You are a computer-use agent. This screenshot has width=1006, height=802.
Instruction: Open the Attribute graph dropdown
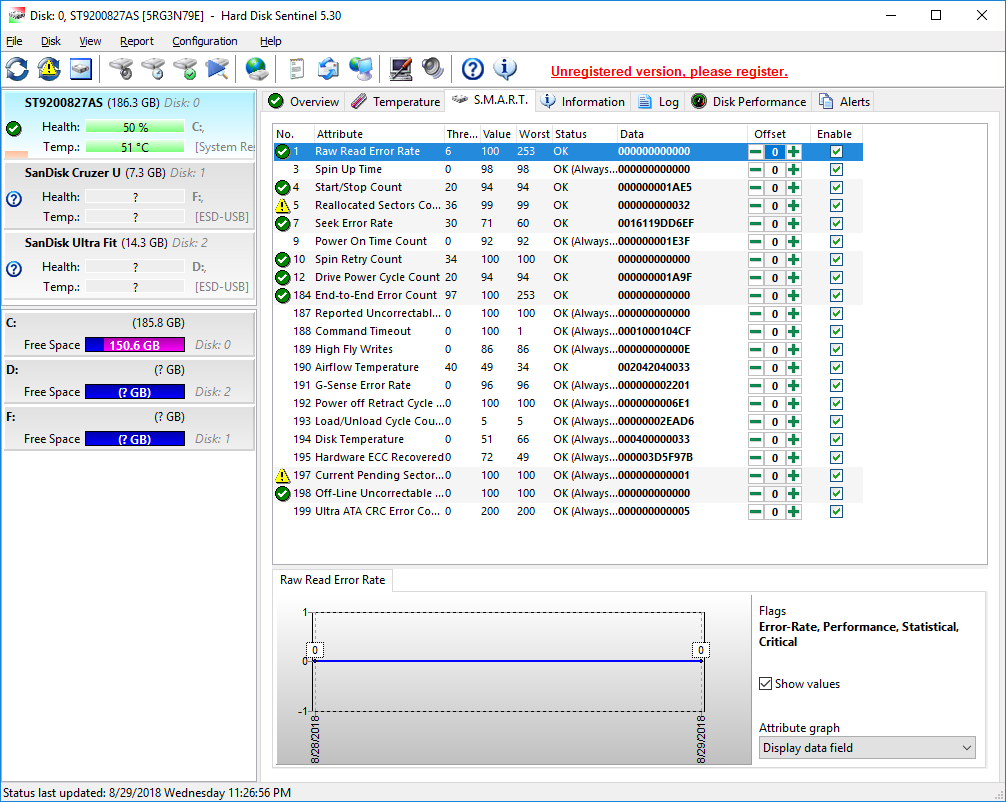tap(866, 748)
